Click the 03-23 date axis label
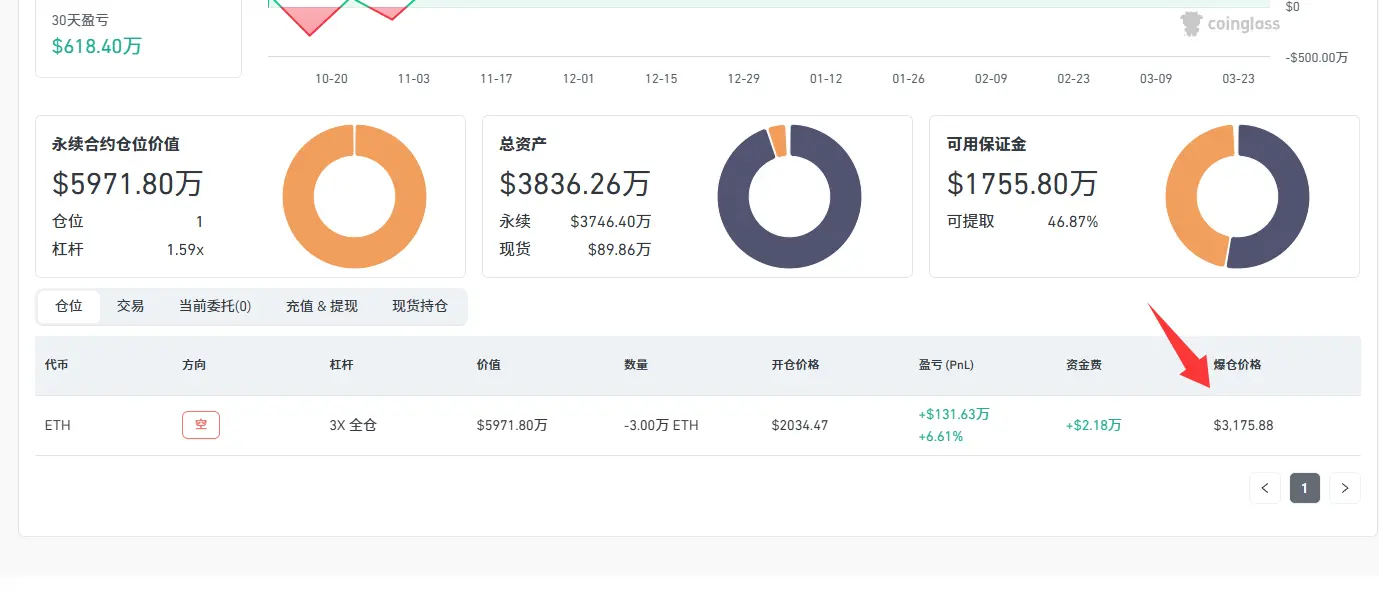The height and width of the screenshot is (594, 1379). click(1239, 78)
